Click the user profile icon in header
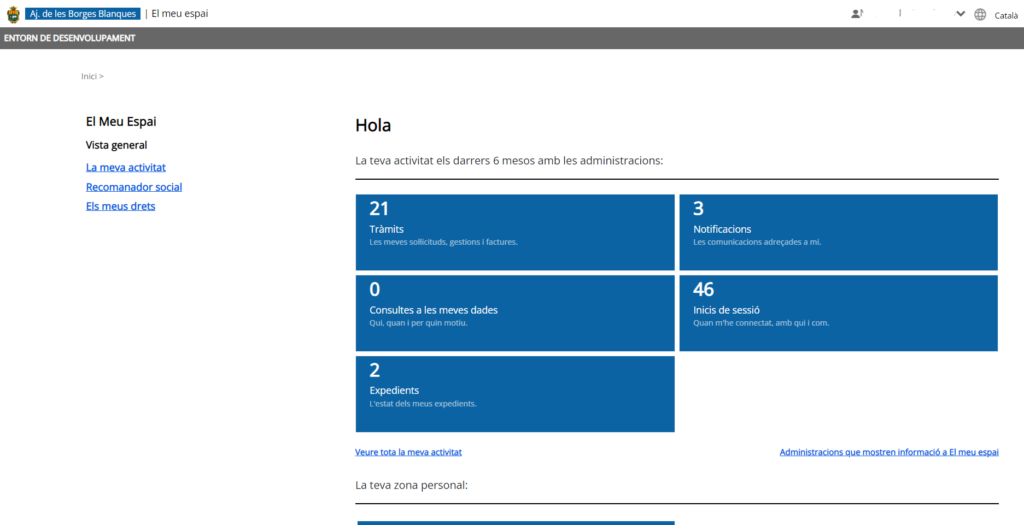Image resolution: width=1024 pixels, height=525 pixels. (857, 14)
